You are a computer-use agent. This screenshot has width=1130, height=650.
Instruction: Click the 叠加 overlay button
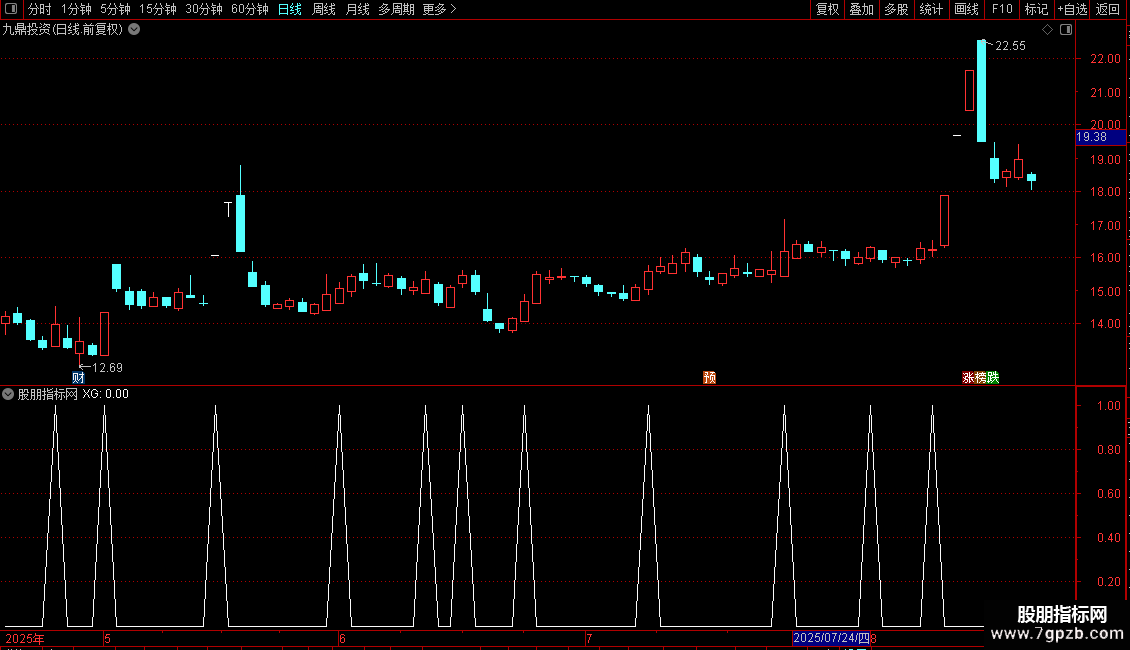coord(861,9)
